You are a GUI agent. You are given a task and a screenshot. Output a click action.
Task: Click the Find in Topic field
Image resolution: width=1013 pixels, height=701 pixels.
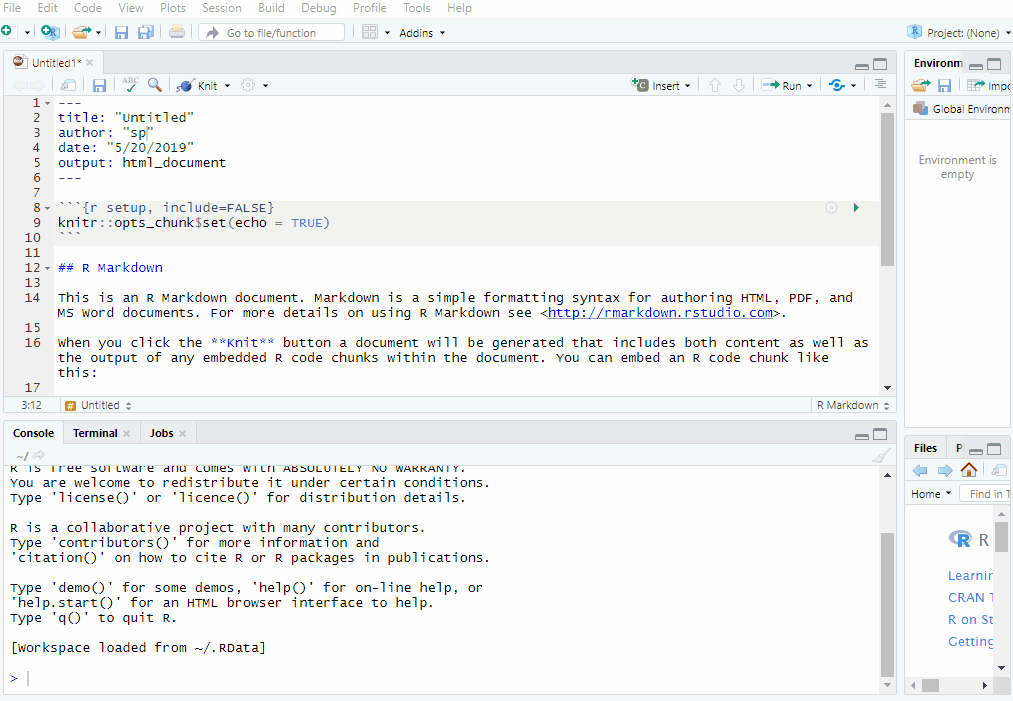(x=985, y=494)
